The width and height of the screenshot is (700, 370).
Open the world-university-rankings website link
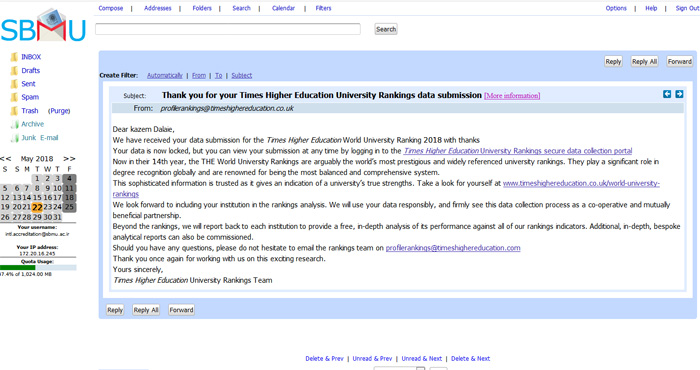[581, 183]
